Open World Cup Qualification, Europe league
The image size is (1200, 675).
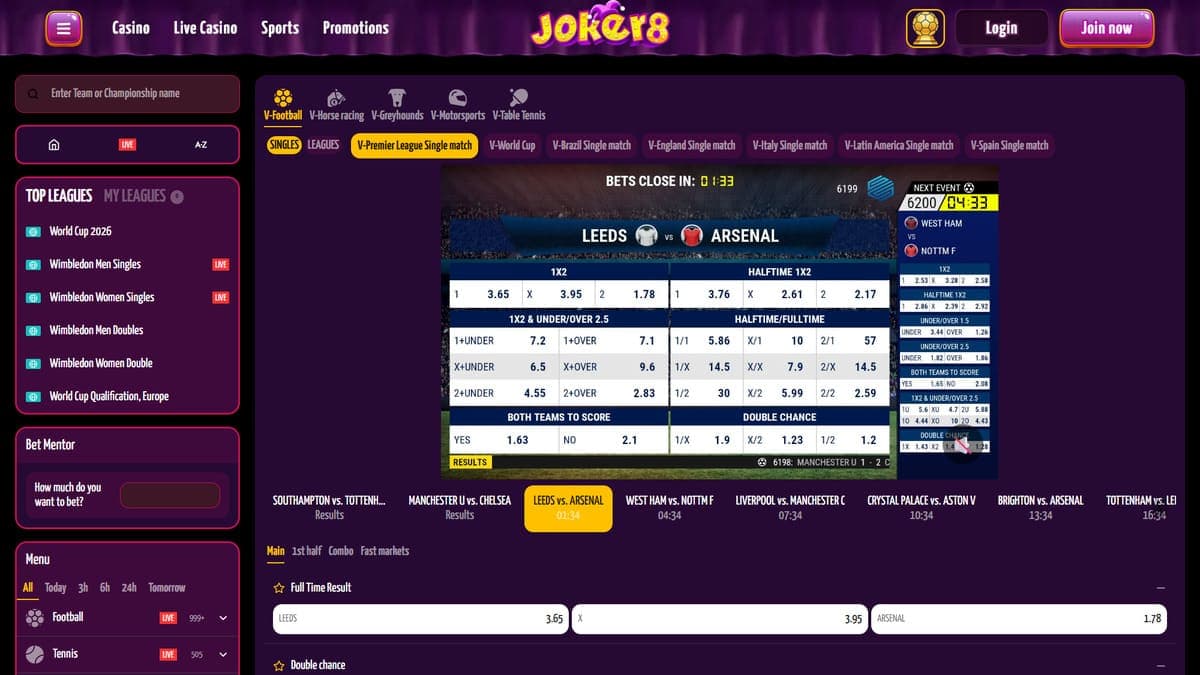click(x=109, y=397)
